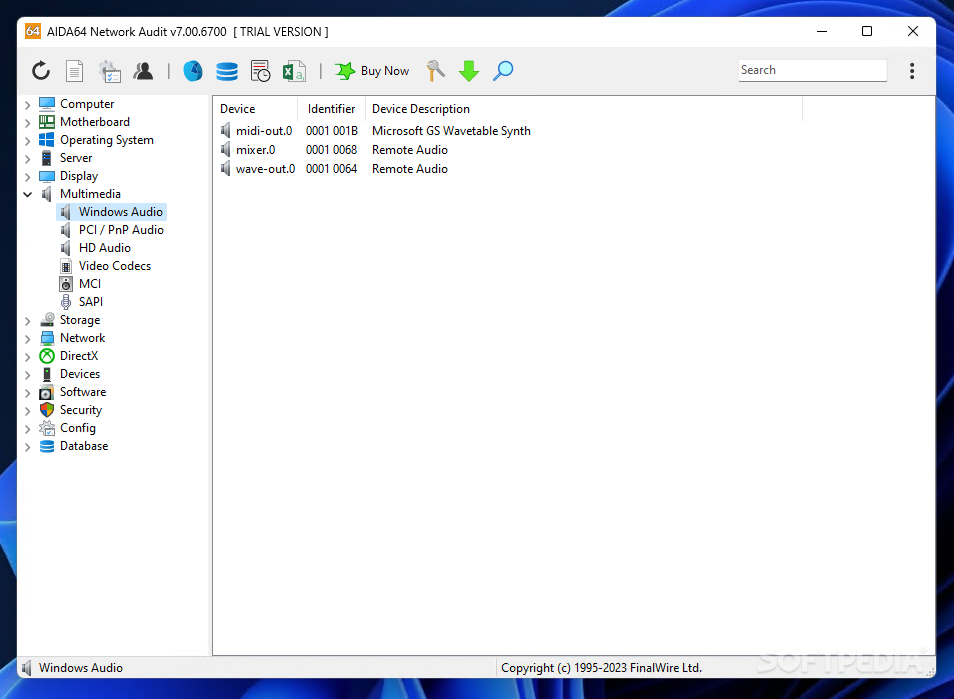
Task: Open the Report page icon
Action: 74,71
